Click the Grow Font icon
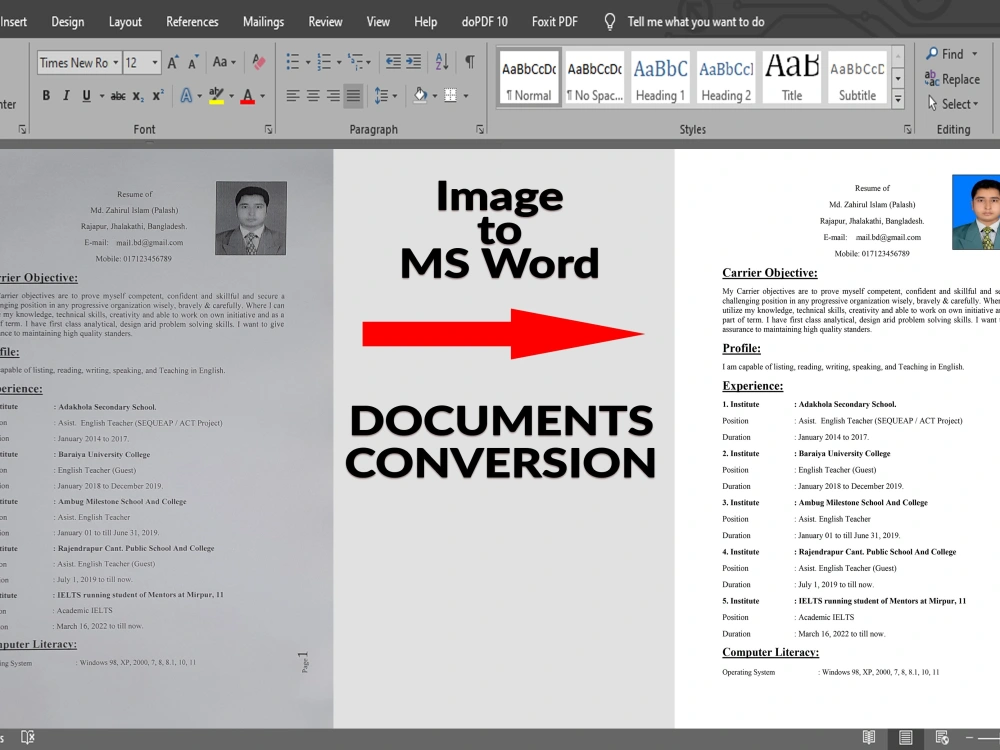The height and width of the screenshot is (750, 1000). point(173,62)
